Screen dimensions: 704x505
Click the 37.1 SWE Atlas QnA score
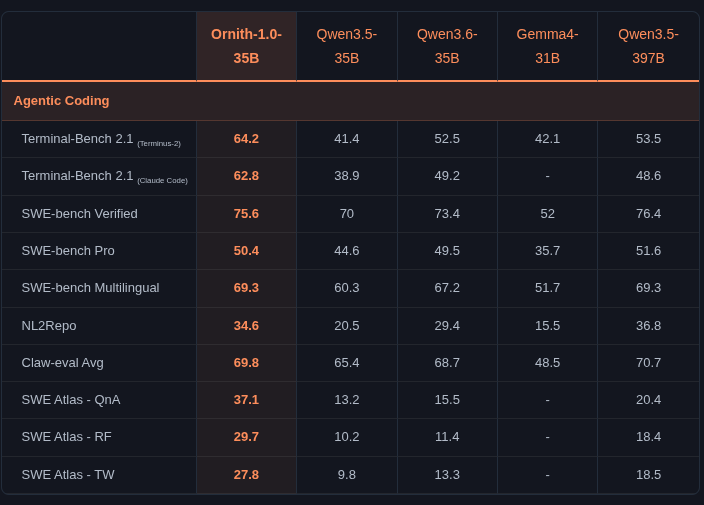pos(246,400)
